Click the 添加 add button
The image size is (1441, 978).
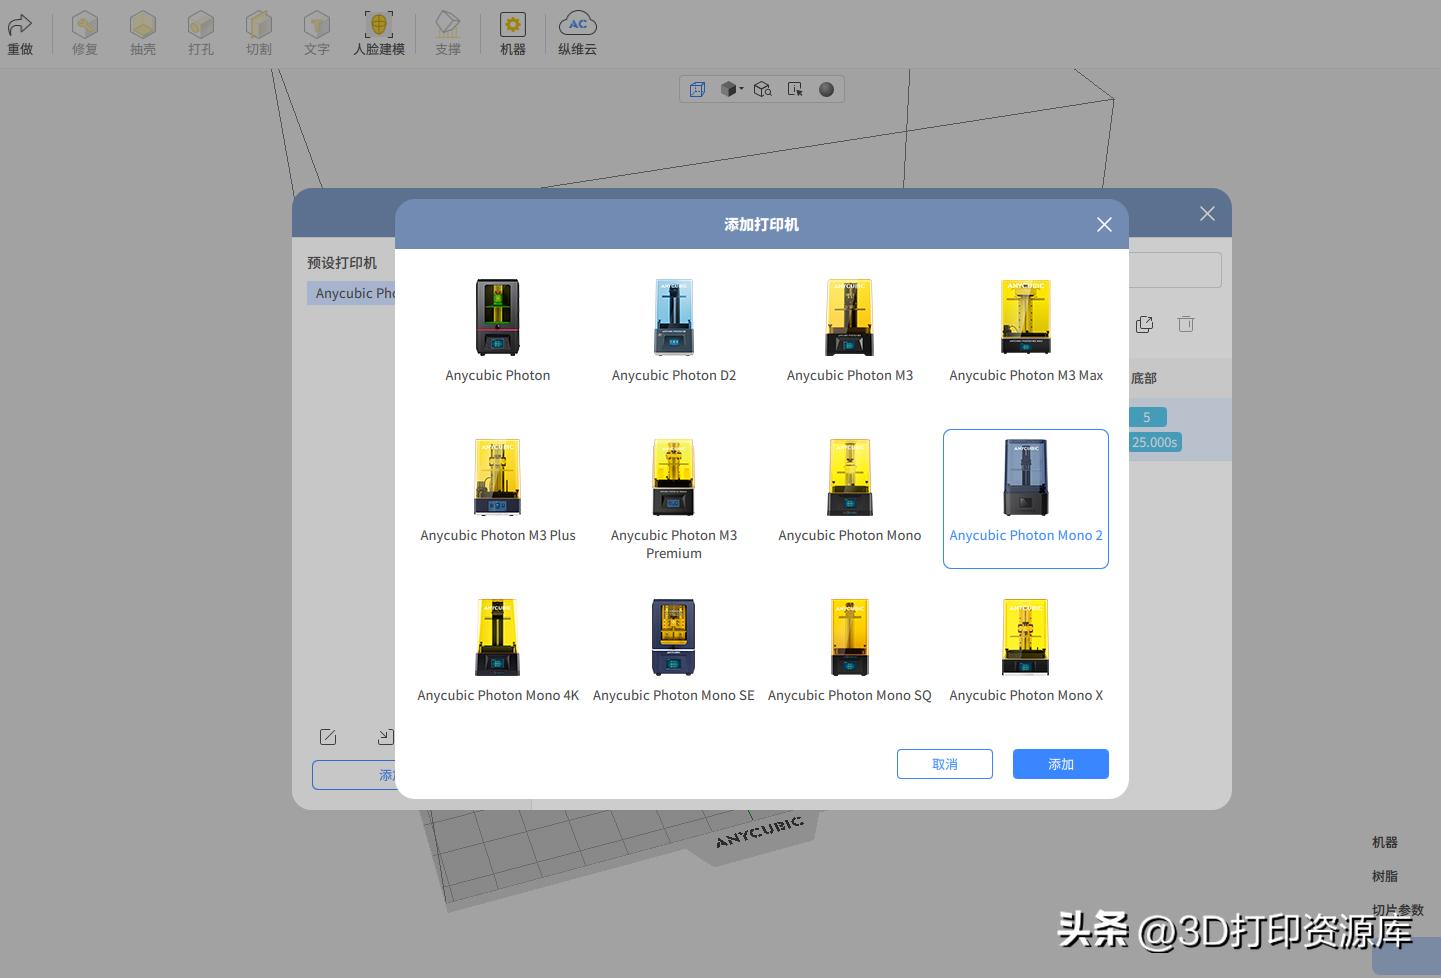pos(1060,763)
